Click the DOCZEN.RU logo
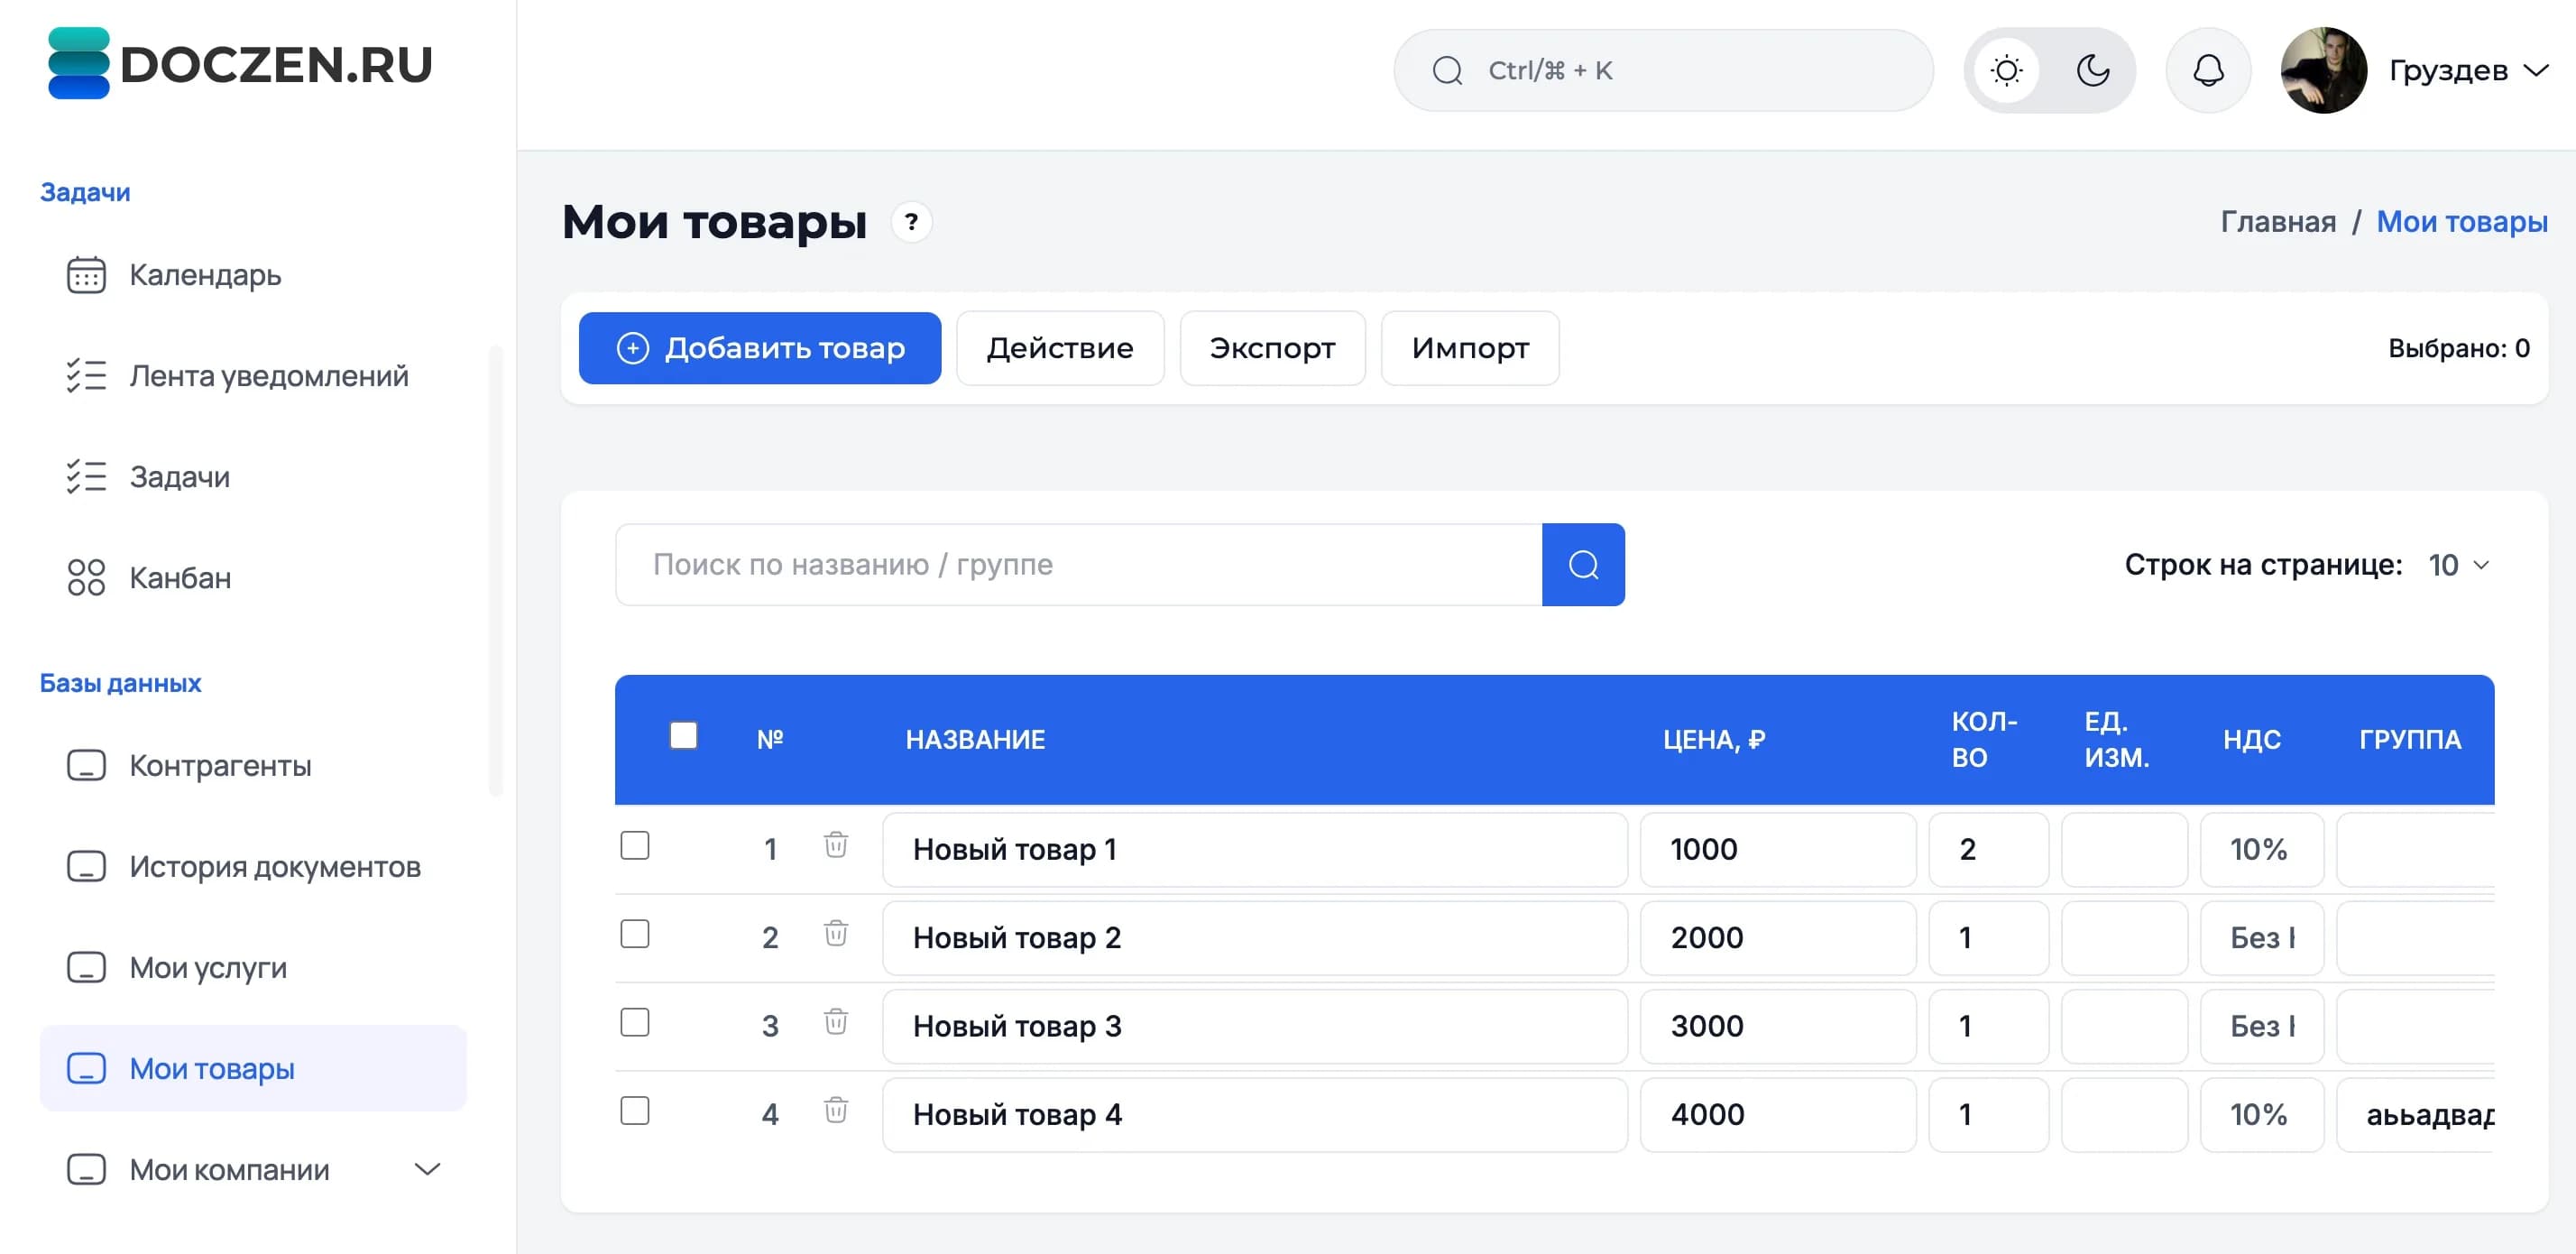The width and height of the screenshot is (2576, 1254). (x=240, y=64)
